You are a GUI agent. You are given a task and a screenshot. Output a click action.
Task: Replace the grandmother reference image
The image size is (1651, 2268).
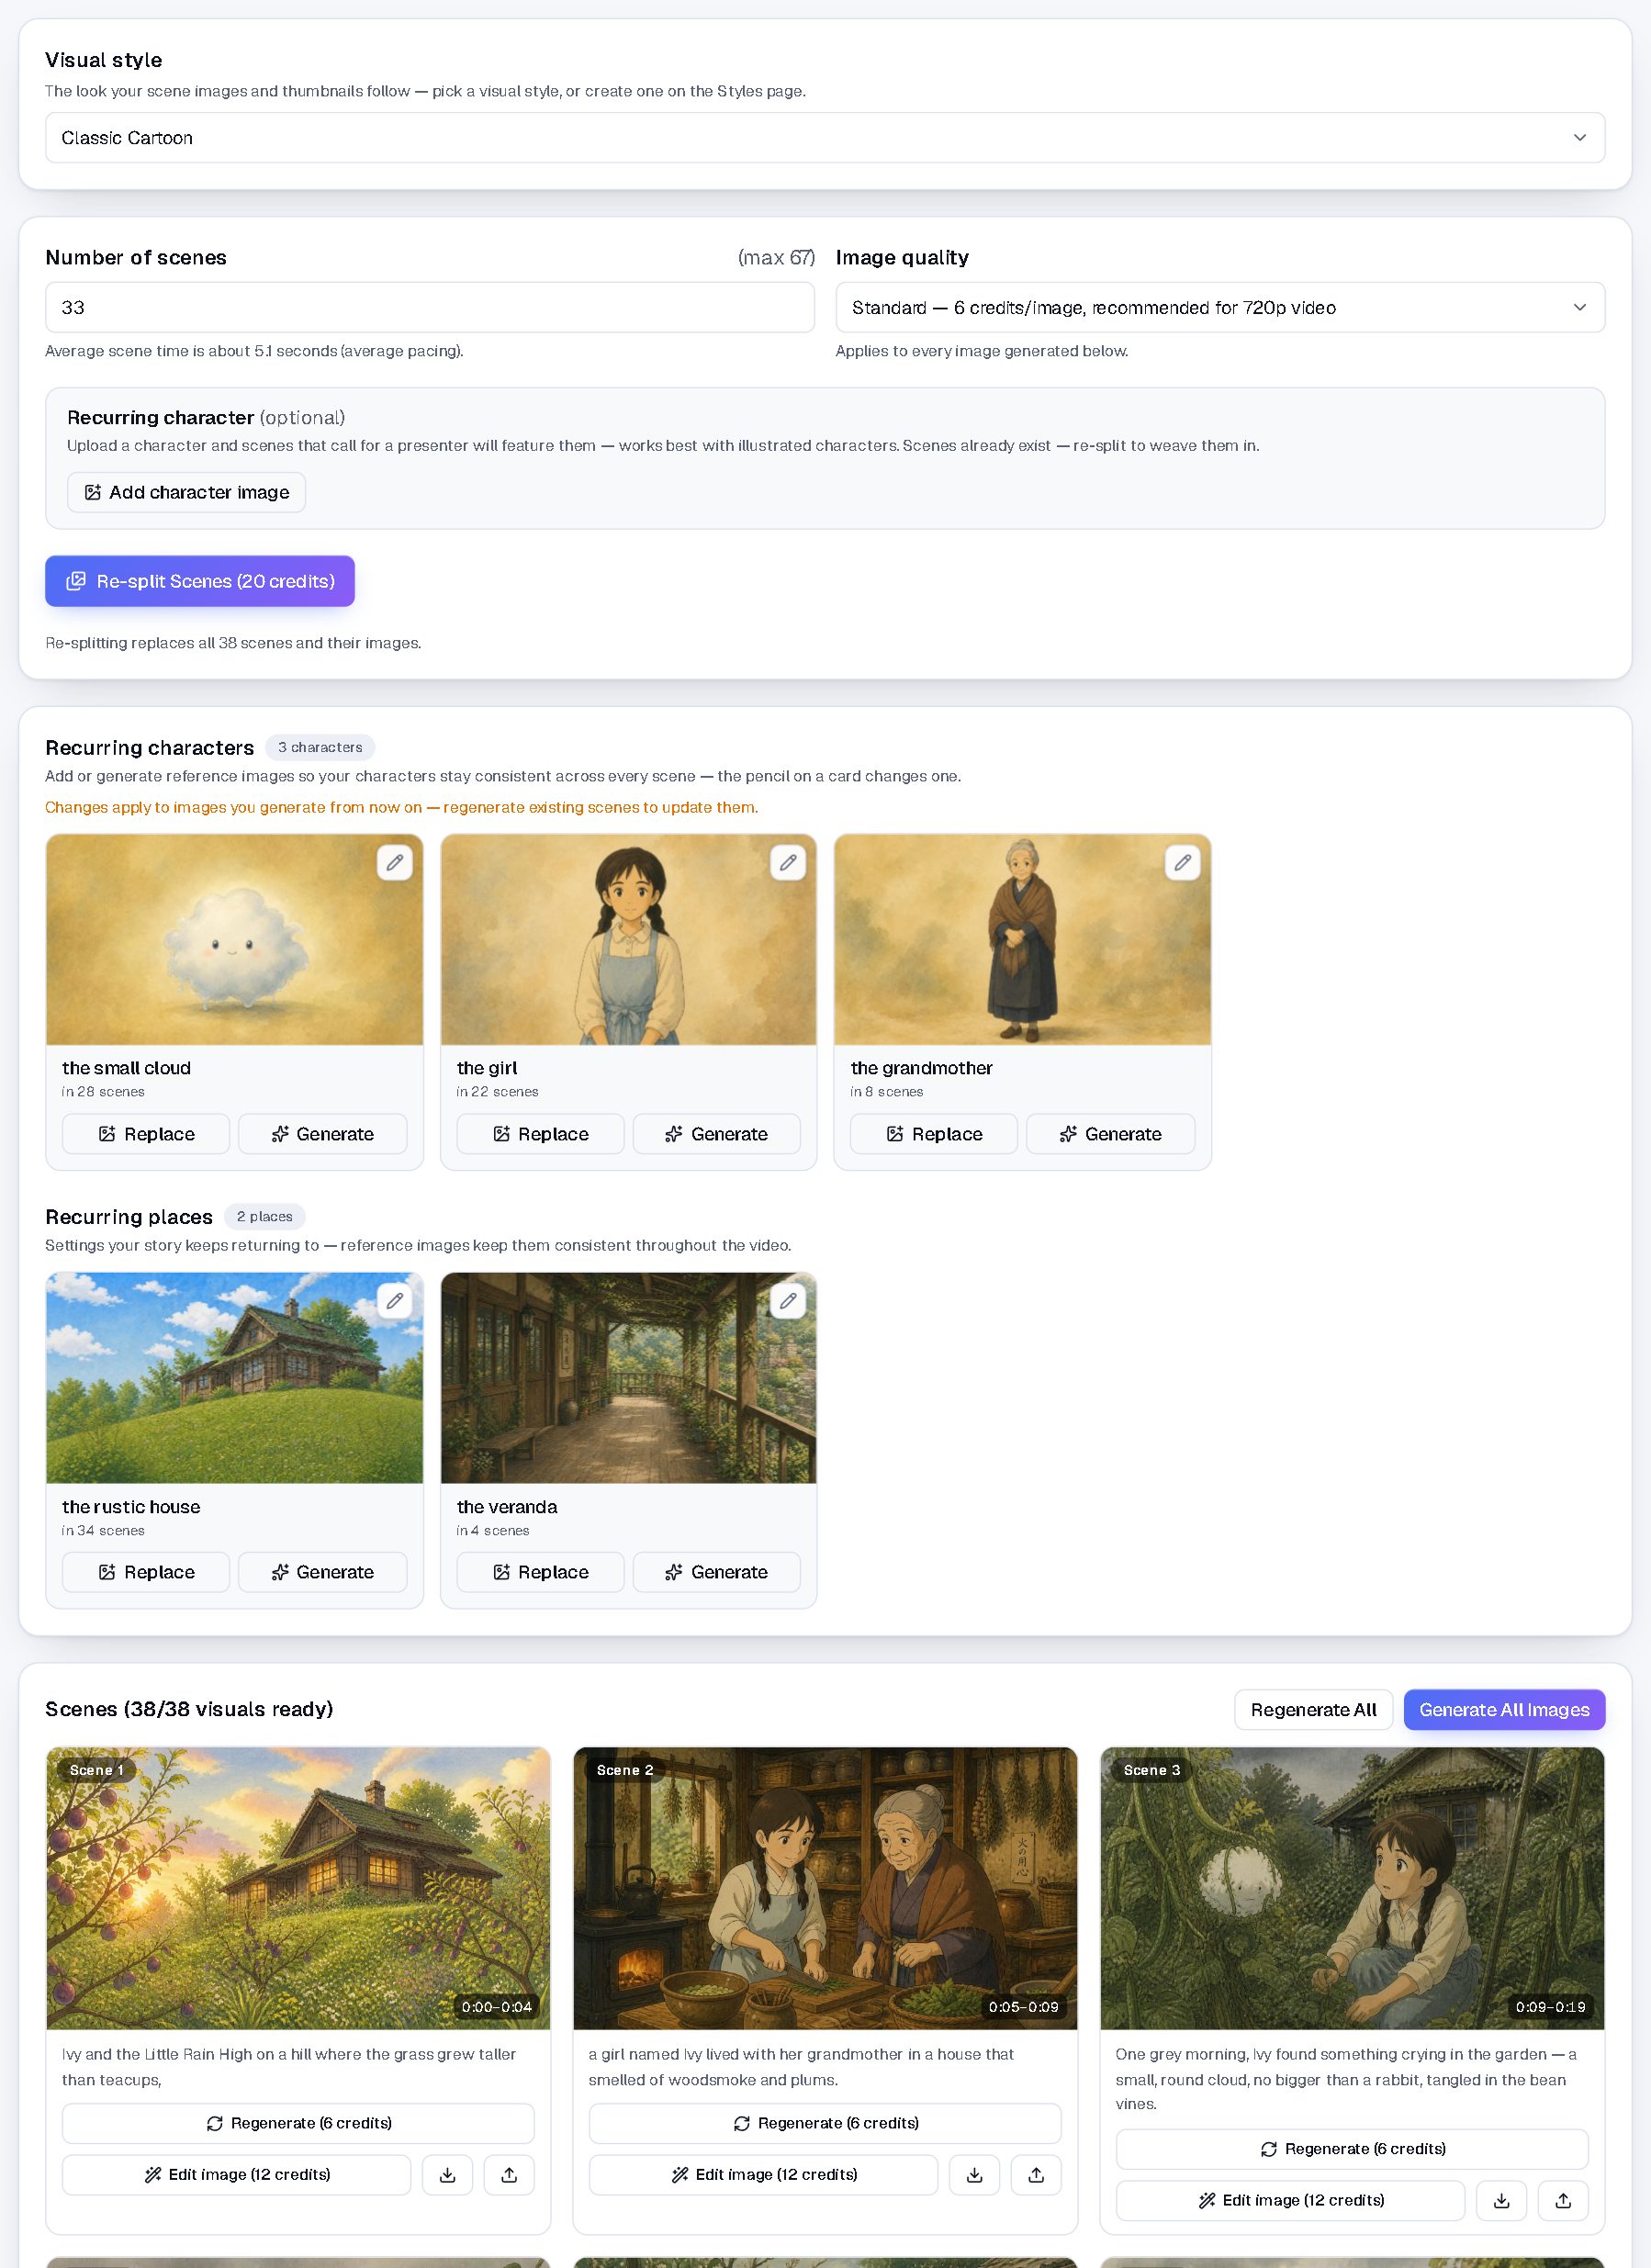[934, 1134]
